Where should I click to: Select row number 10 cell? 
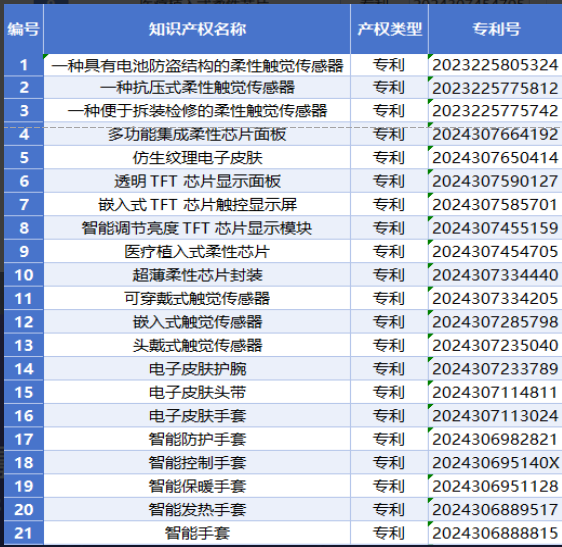pos(23,275)
